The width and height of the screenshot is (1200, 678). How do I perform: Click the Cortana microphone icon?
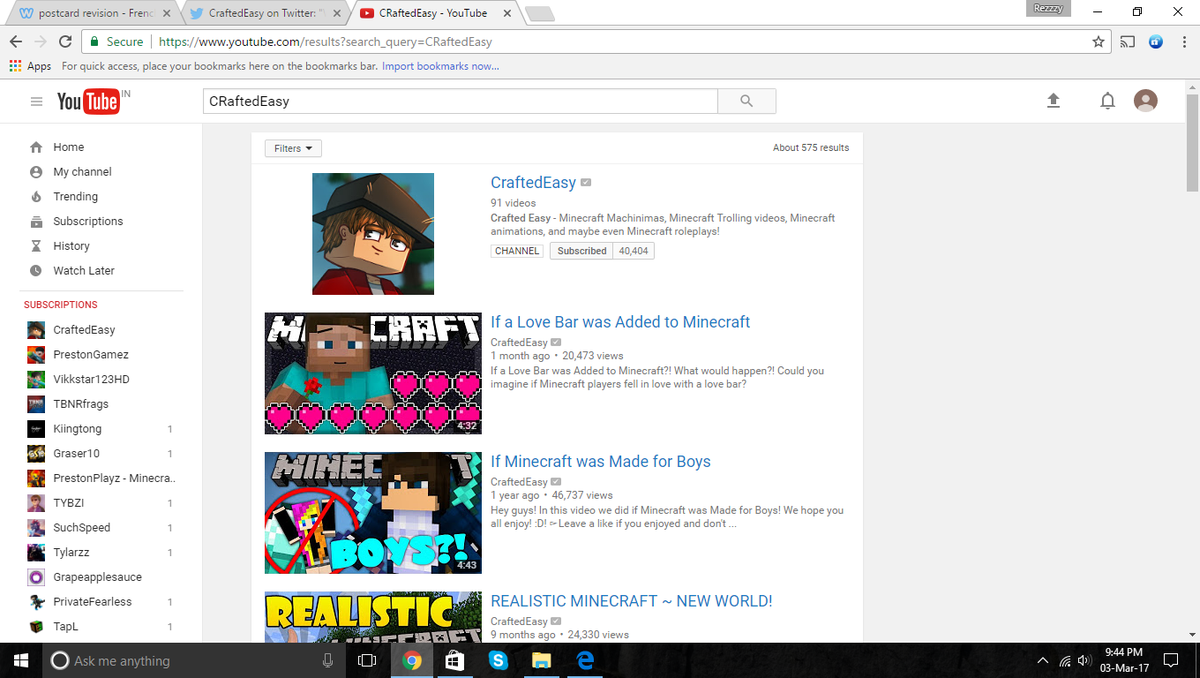[326, 660]
